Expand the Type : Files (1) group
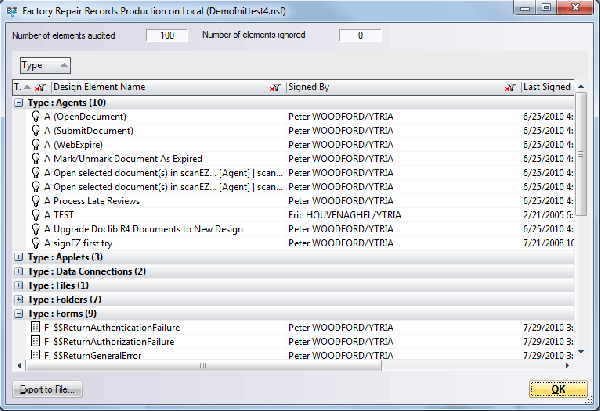Screen dimensions: 600x411 [x=18, y=285]
